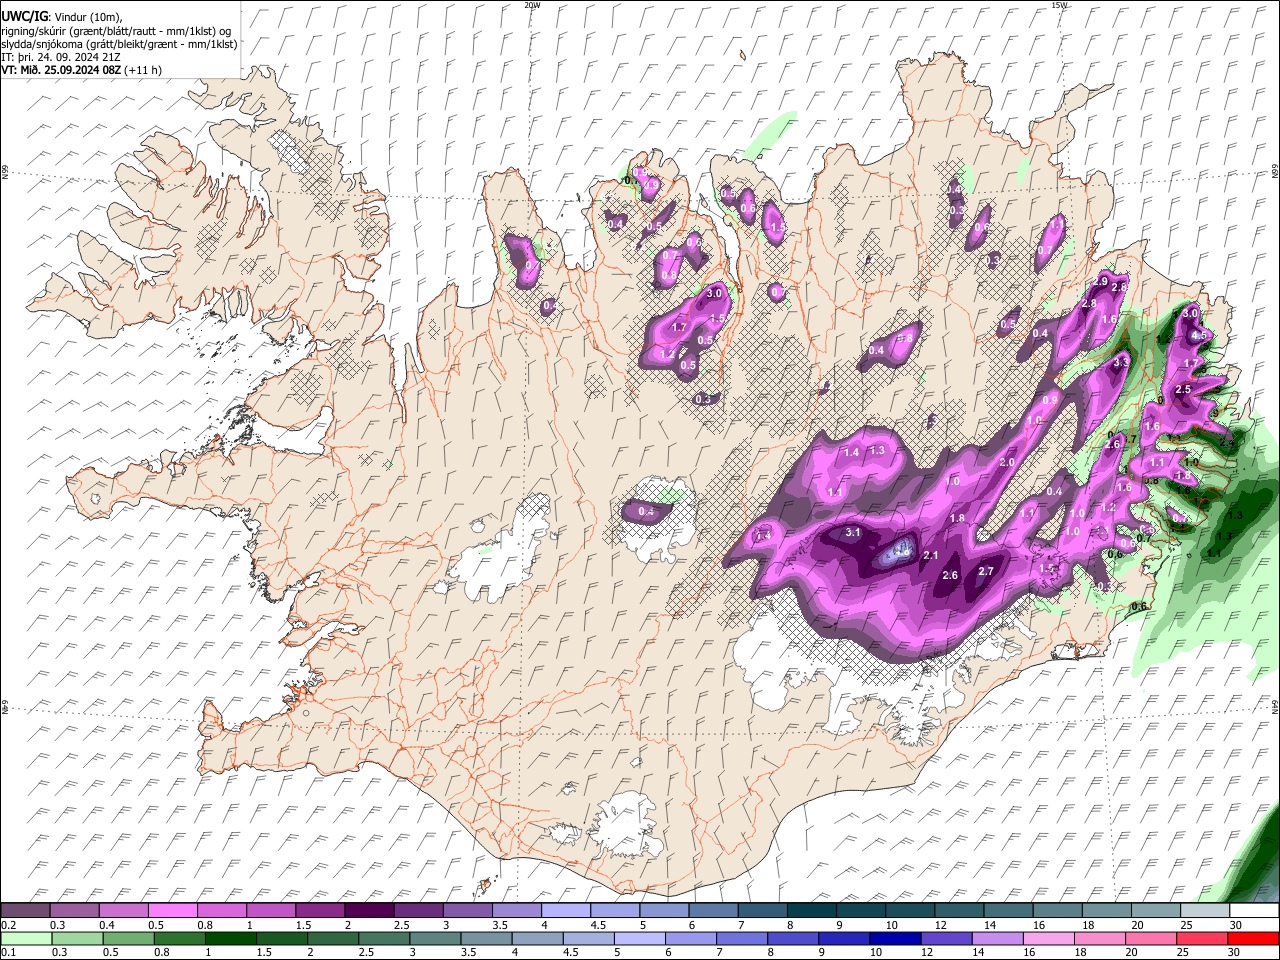
Task: Pick the darkest purple swatch between 2 and 2.5
Action: tap(371, 910)
